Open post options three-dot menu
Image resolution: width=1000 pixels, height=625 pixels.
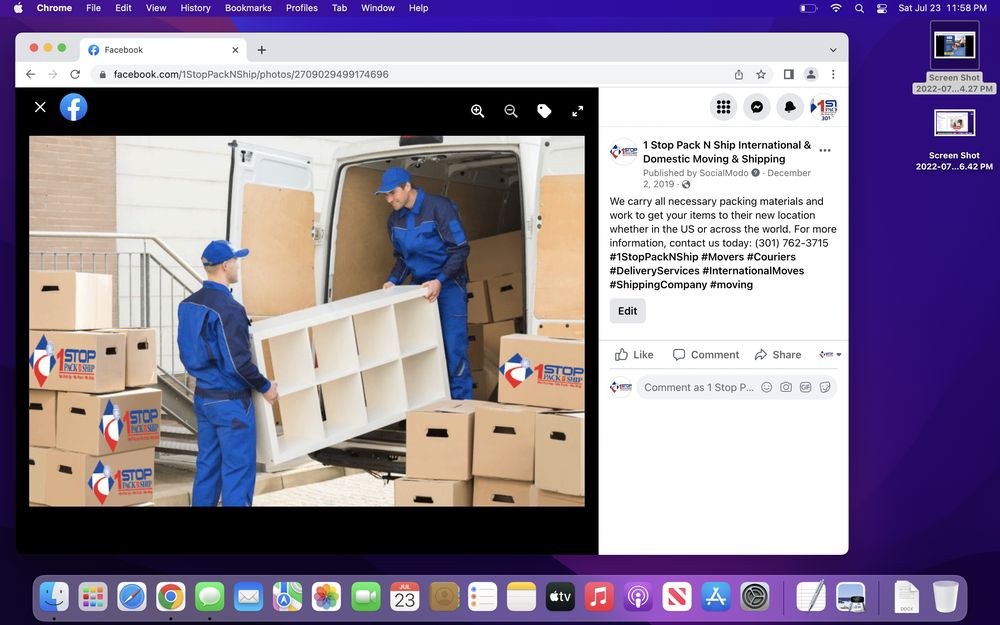(x=825, y=151)
